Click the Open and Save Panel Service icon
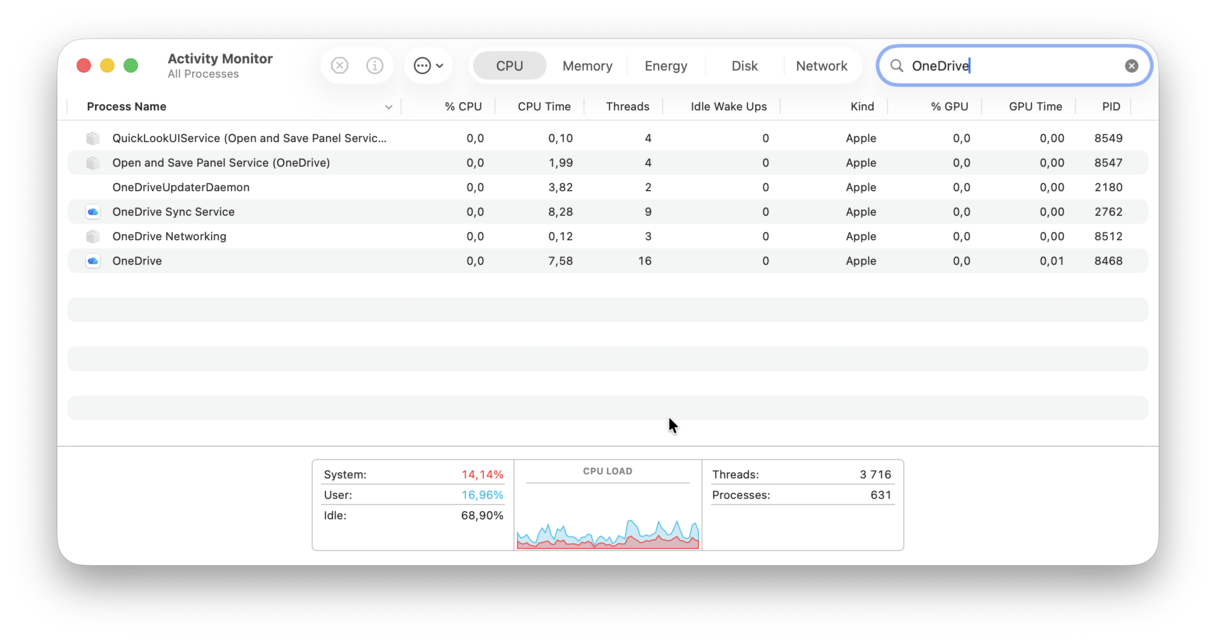Viewport: 1216px width, 641px height. click(93, 163)
